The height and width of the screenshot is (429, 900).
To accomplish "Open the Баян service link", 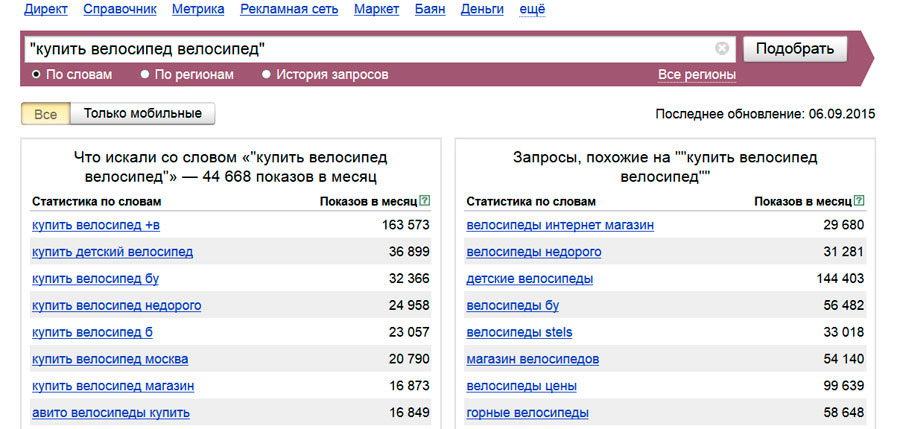I will (430, 9).
